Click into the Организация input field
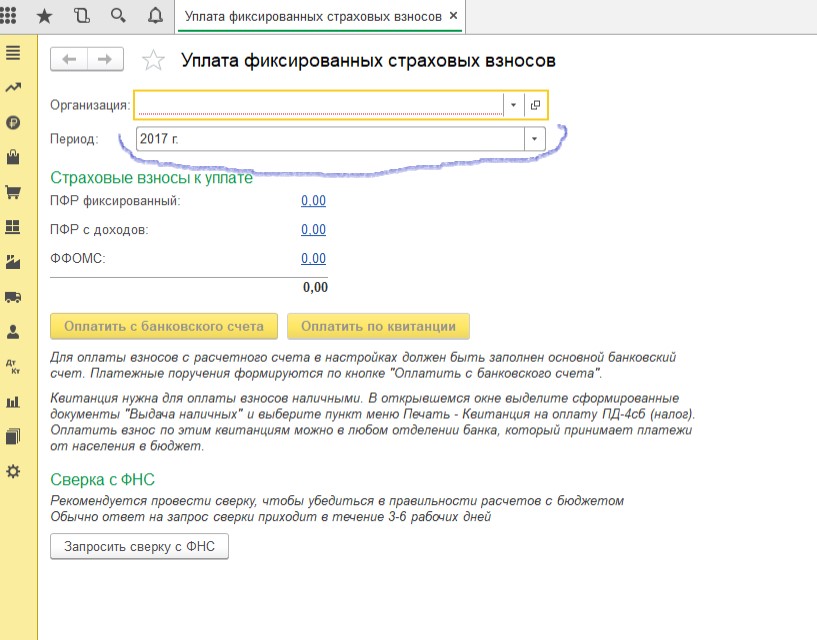The image size is (817, 640). (x=319, y=105)
